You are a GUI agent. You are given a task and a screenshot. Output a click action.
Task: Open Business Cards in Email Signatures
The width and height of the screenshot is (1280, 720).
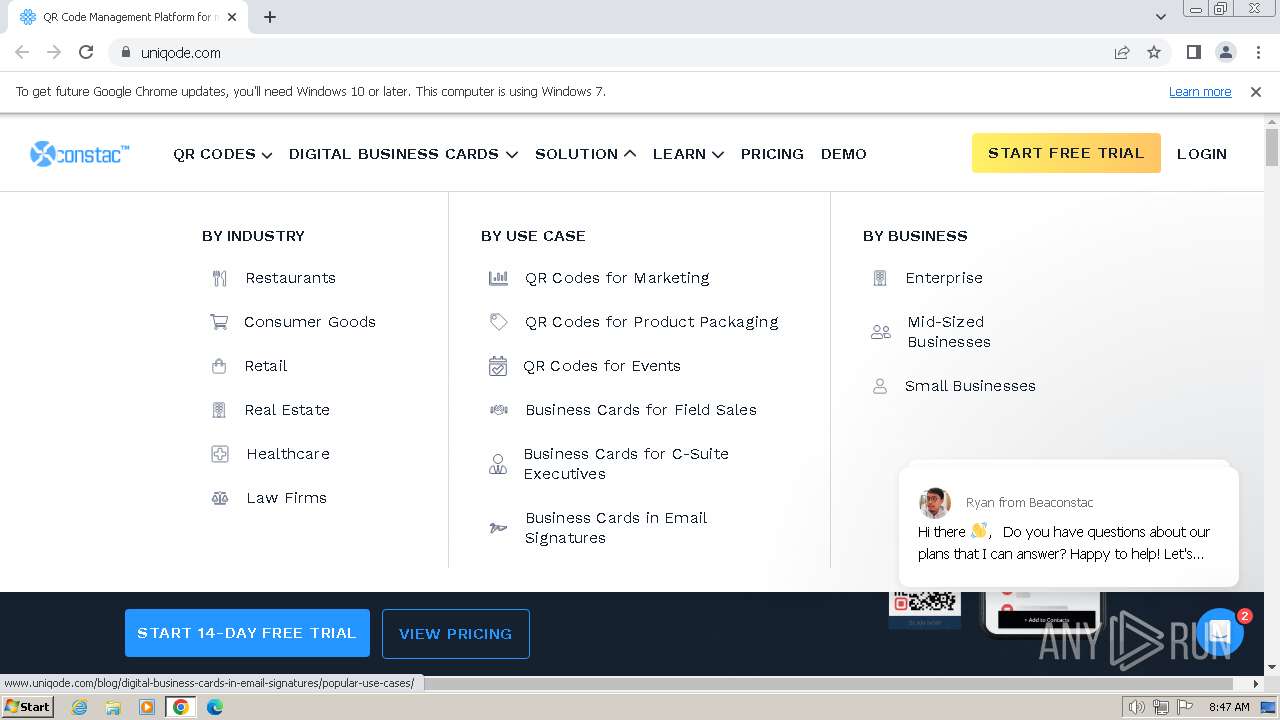point(616,528)
